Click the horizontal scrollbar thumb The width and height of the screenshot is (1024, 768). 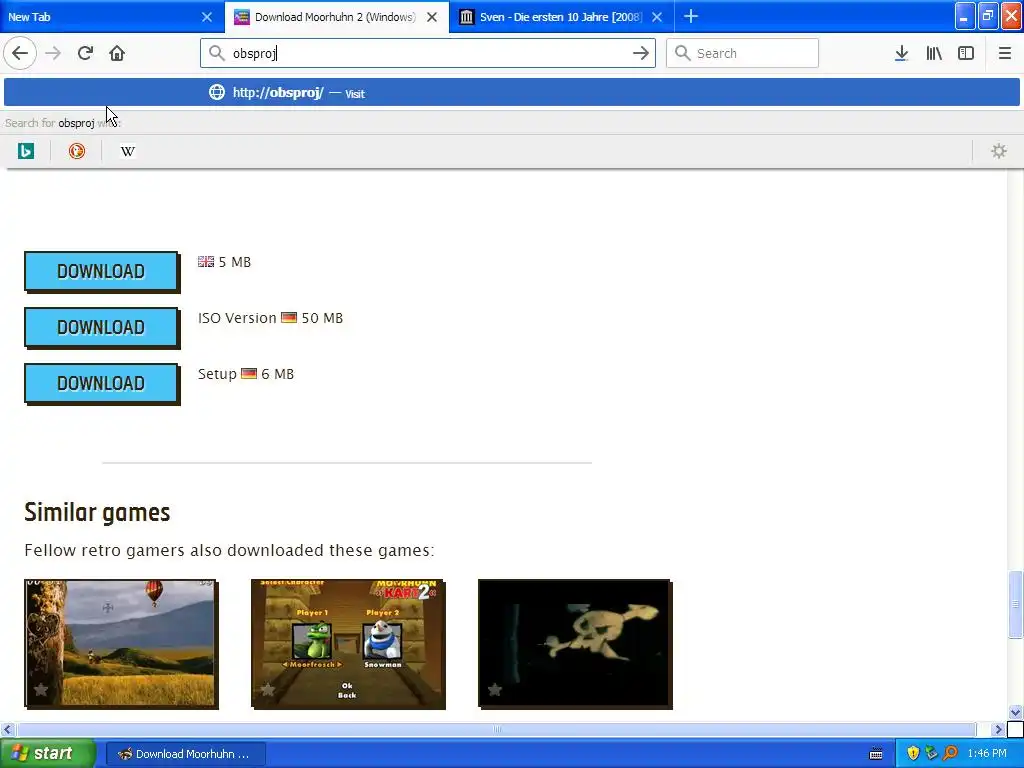pyautogui.click(x=496, y=729)
